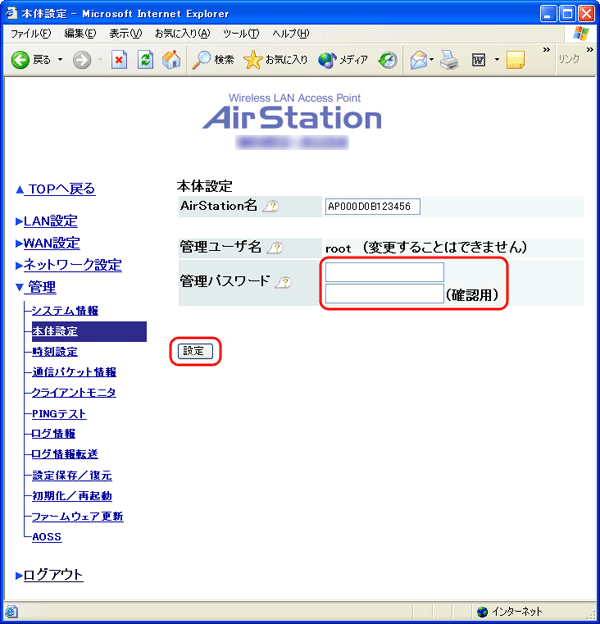The width and height of the screenshot is (600, 624).
Task: Click the AirStation名 text field
Action: 372,206
